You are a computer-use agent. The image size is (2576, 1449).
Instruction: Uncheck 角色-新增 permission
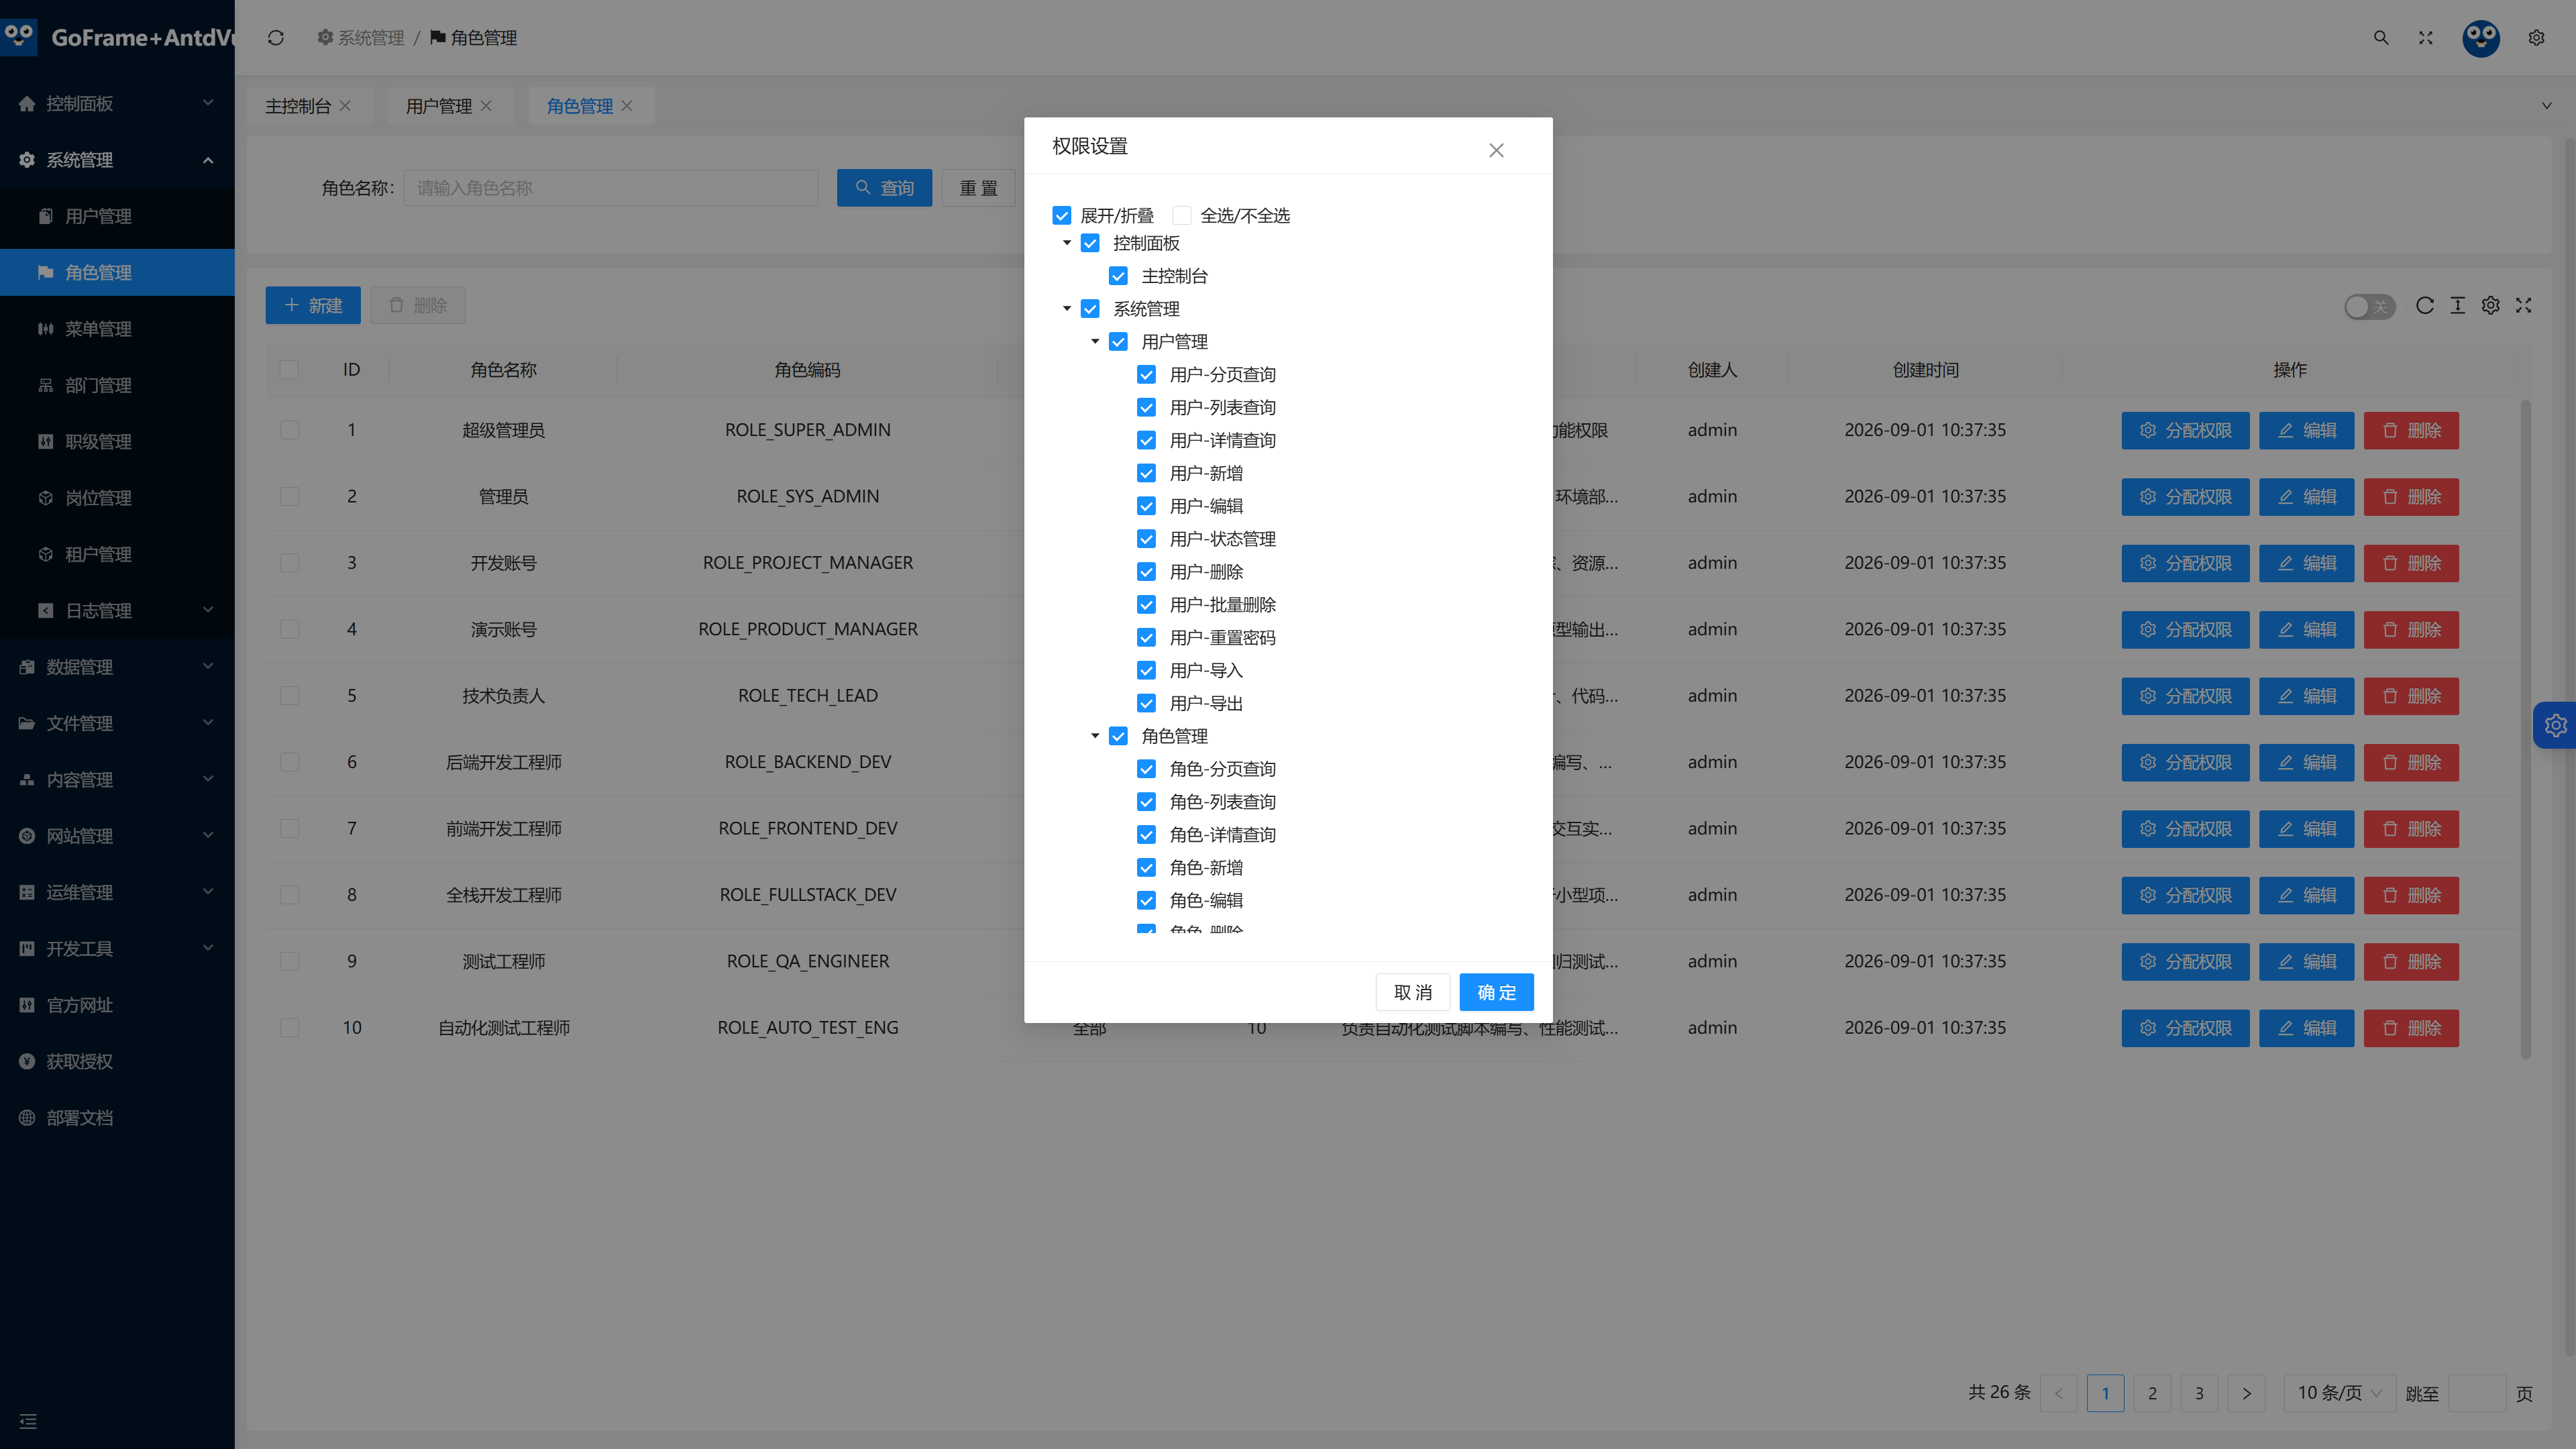[1146, 867]
